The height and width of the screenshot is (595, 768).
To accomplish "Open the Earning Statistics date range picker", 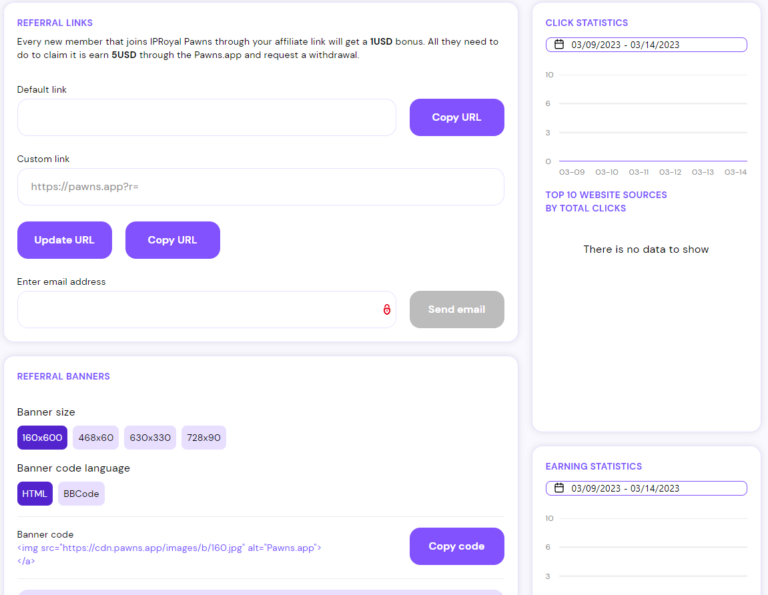I will point(646,489).
